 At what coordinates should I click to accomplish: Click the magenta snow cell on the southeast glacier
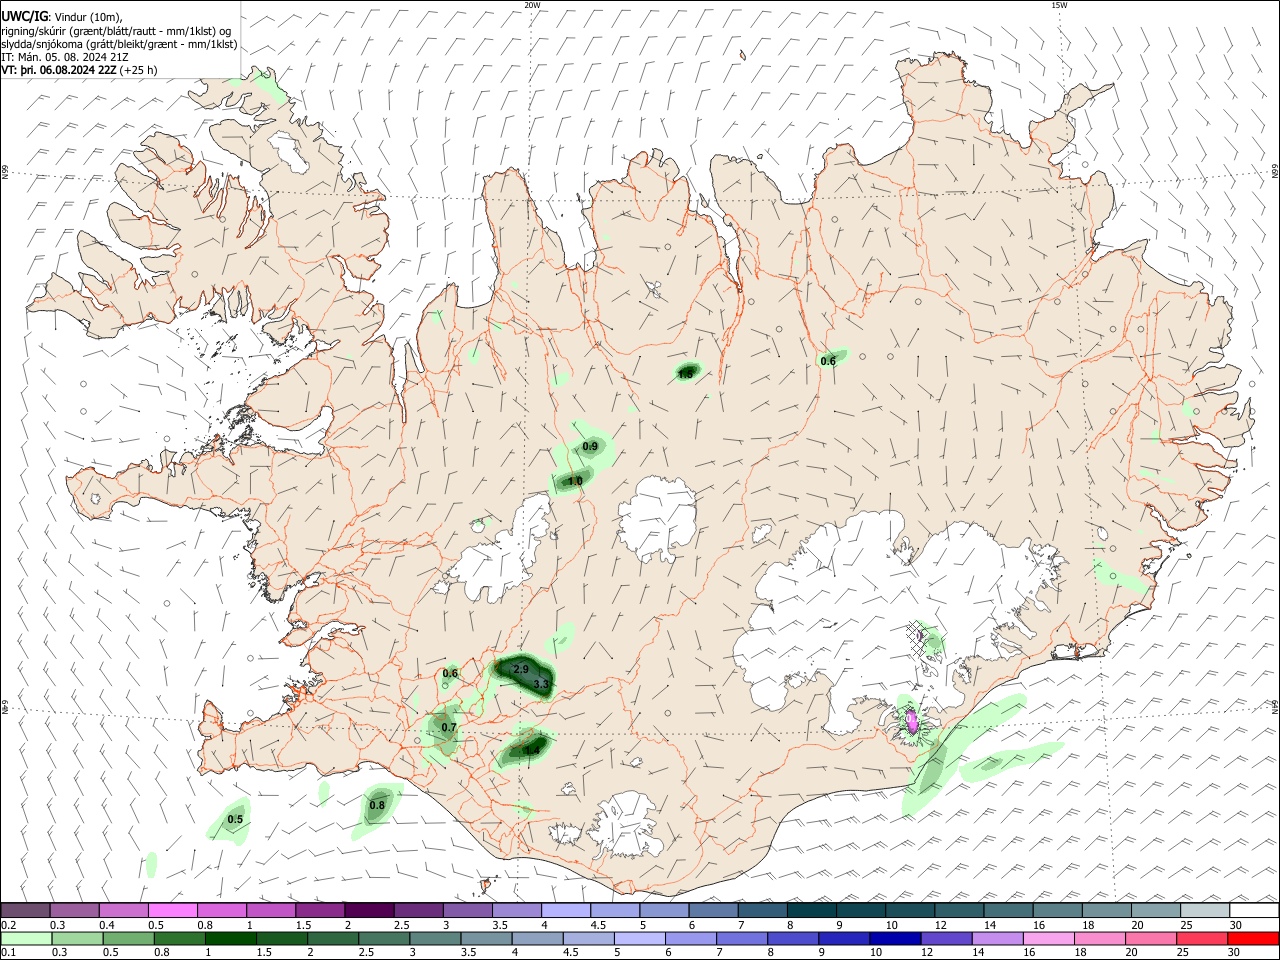point(912,720)
